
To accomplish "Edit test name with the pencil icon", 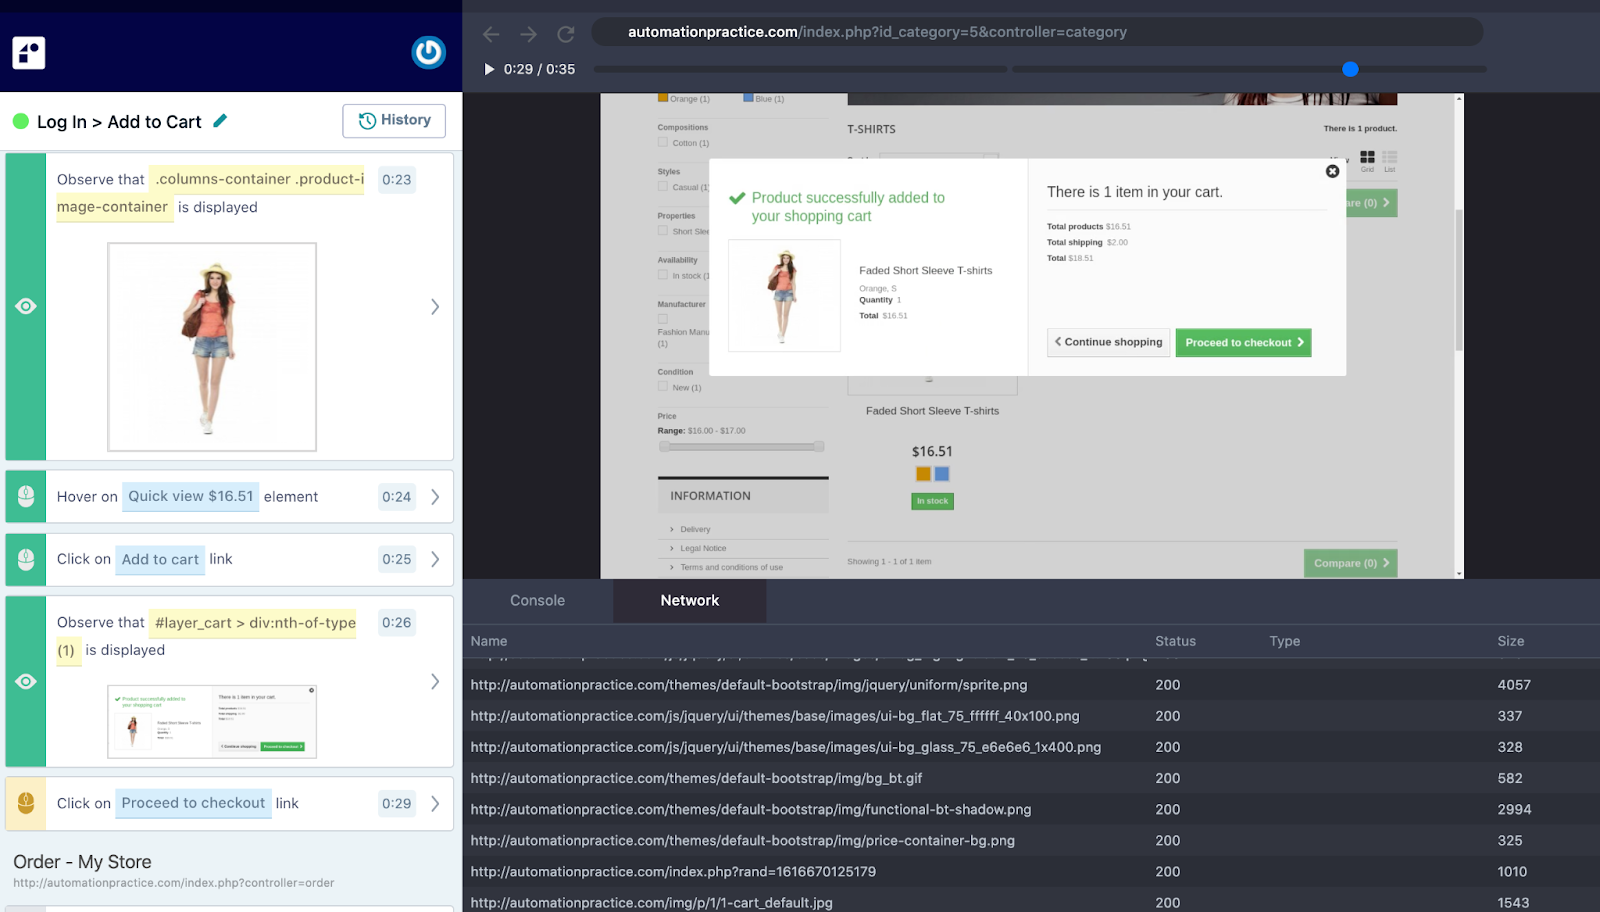I will (220, 121).
